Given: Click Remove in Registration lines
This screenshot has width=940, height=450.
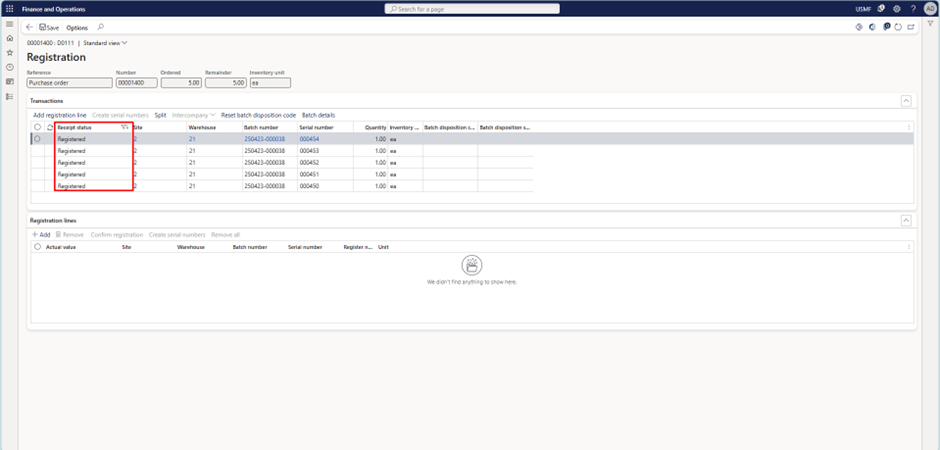Looking at the screenshot, I should tap(70, 235).
